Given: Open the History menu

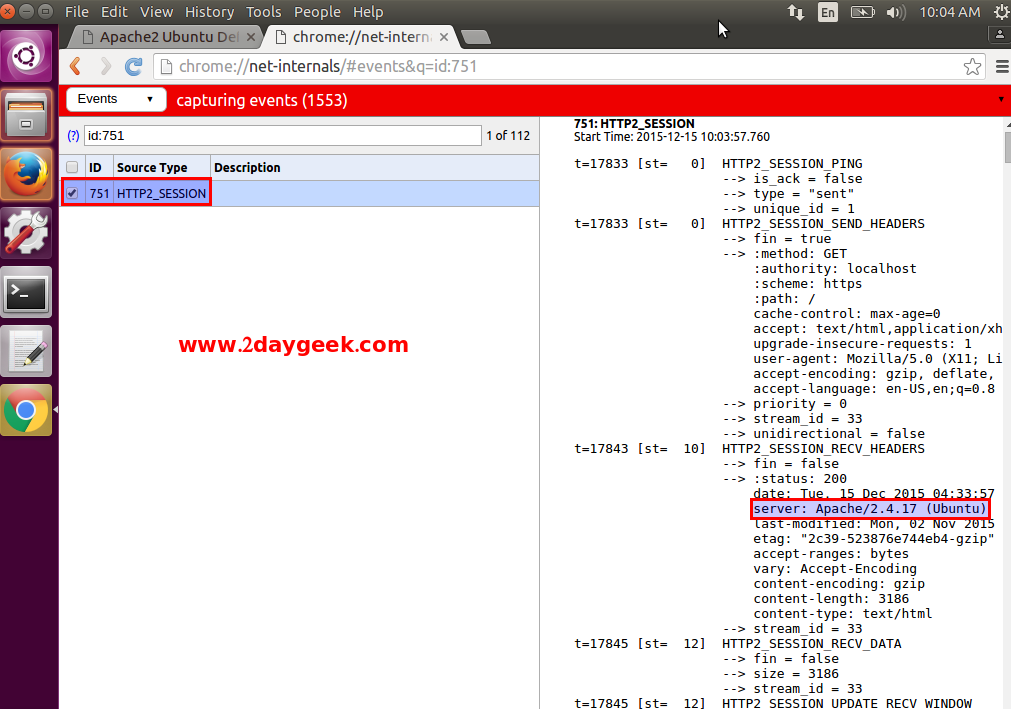Looking at the screenshot, I should pyautogui.click(x=210, y=12).
